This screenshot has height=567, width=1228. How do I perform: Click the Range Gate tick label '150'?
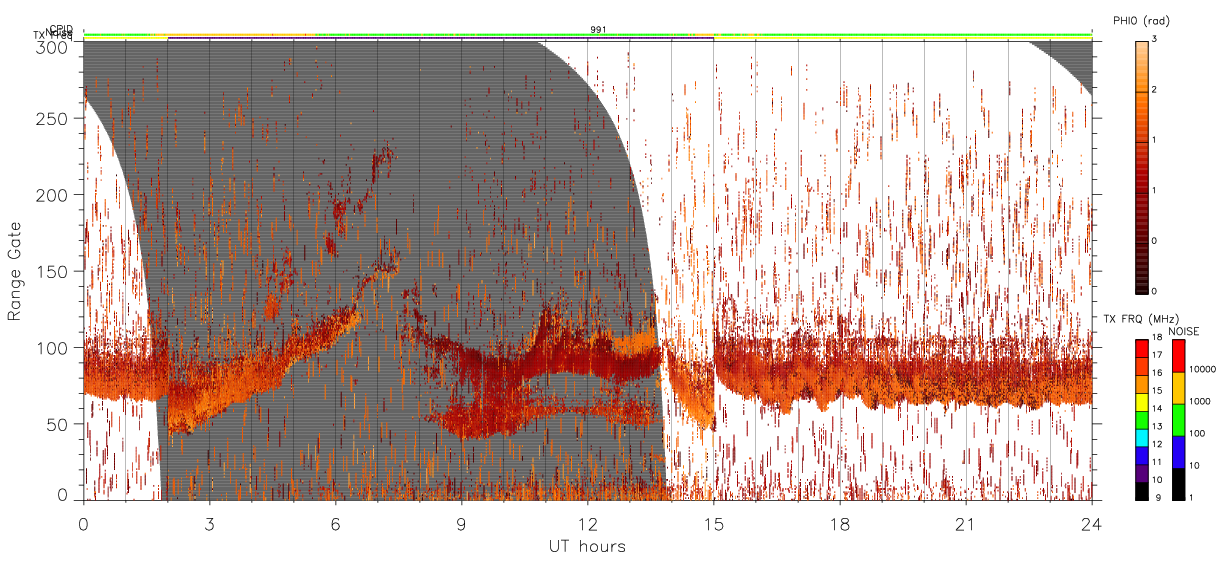[53, 272]
